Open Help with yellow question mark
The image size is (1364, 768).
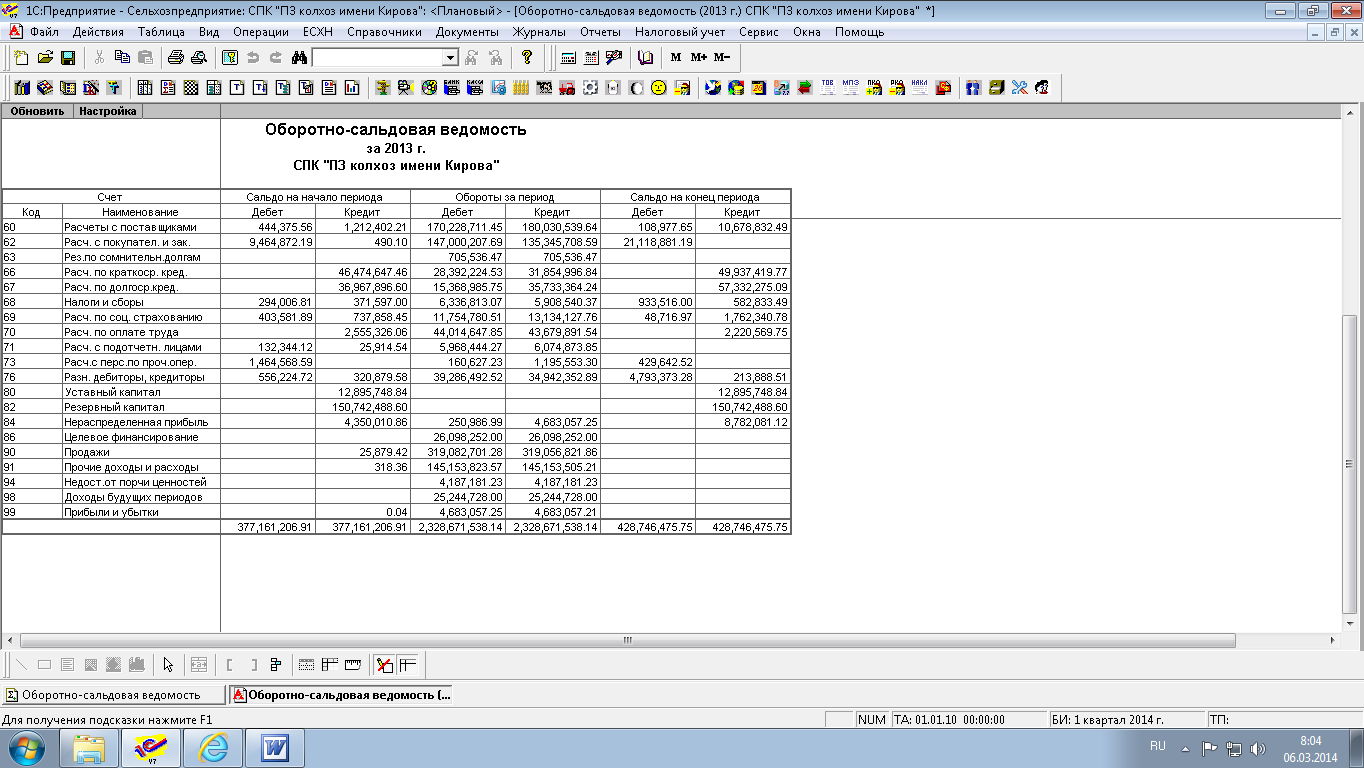(527, 58)
